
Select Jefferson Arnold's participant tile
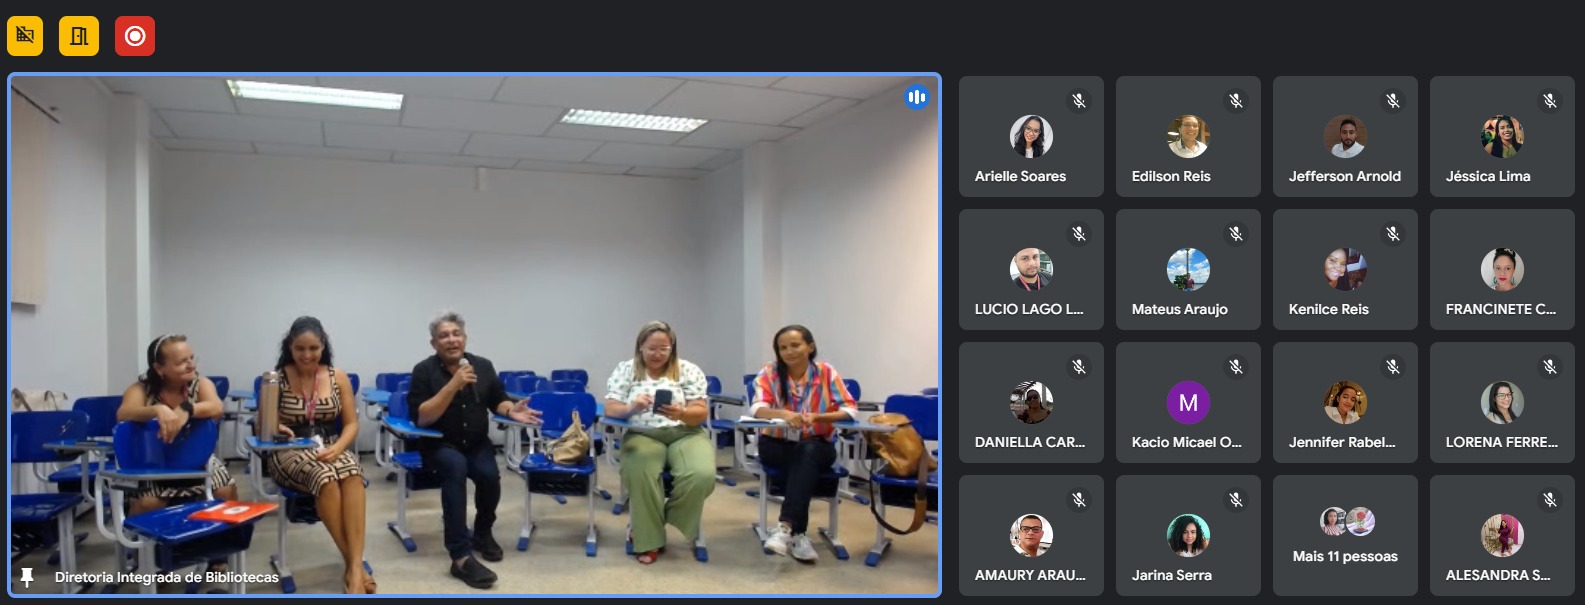pos(1345,137)
